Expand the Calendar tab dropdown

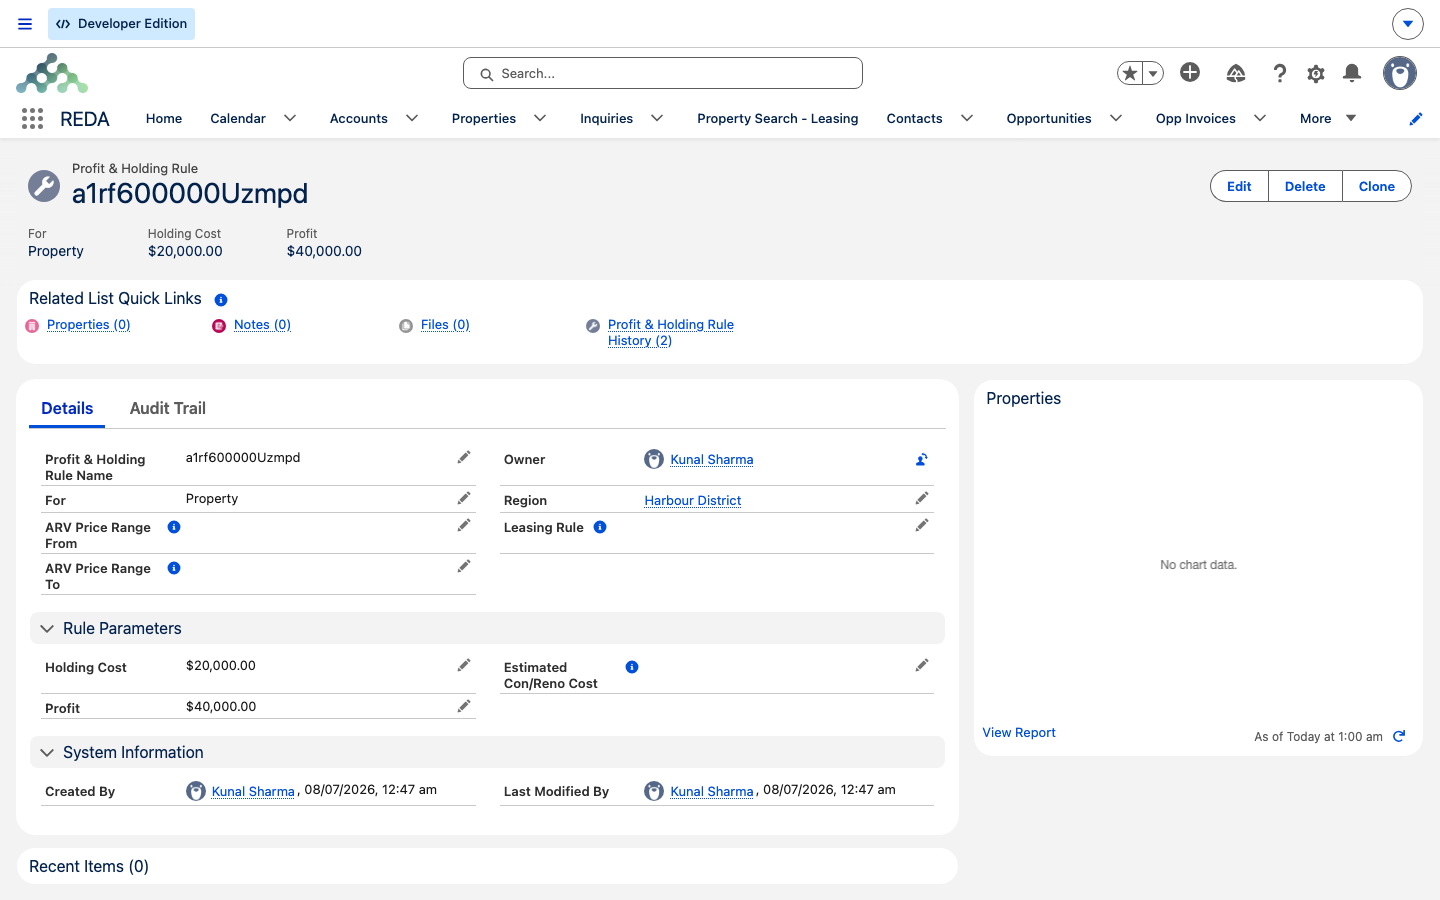pyautogui.click(x=290, y=119)
